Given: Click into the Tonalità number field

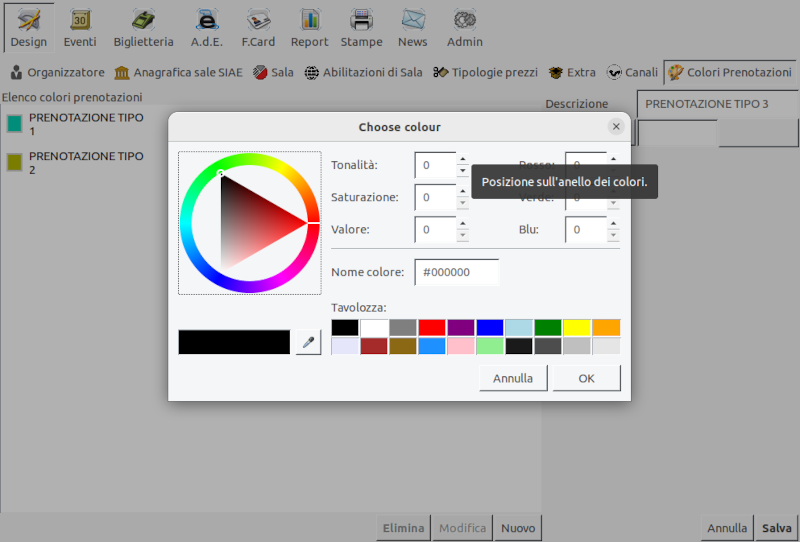Looking at the screenshot, I should click(x=435, y=165).
